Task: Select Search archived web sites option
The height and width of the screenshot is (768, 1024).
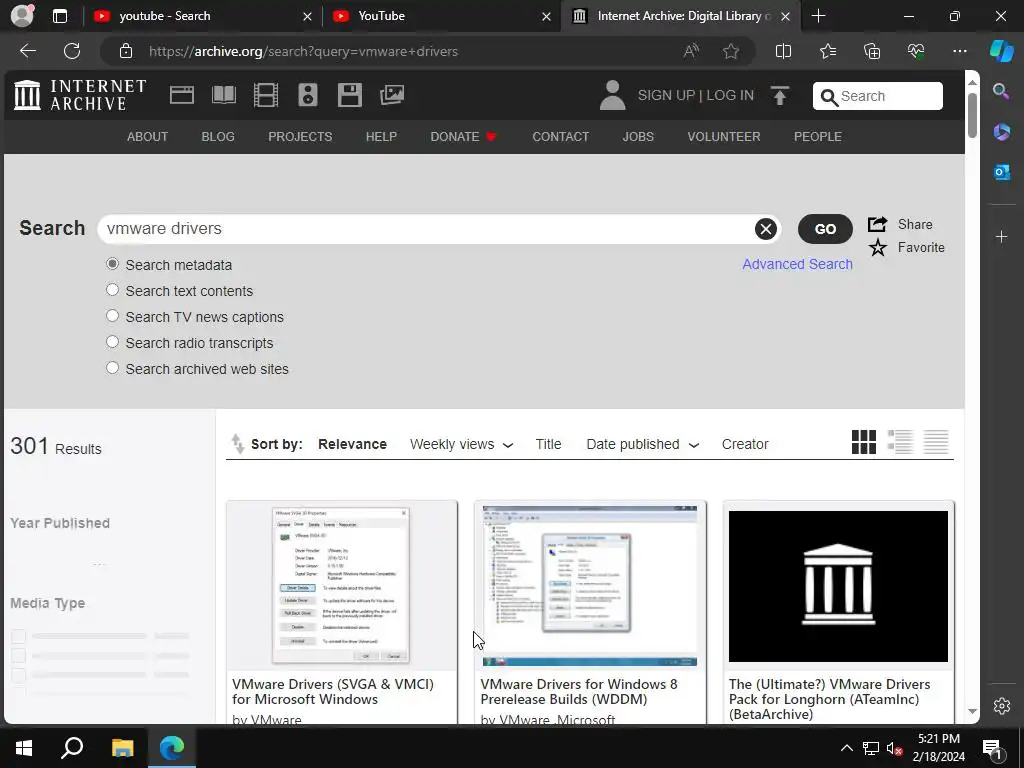Action: tap(112, 368)
